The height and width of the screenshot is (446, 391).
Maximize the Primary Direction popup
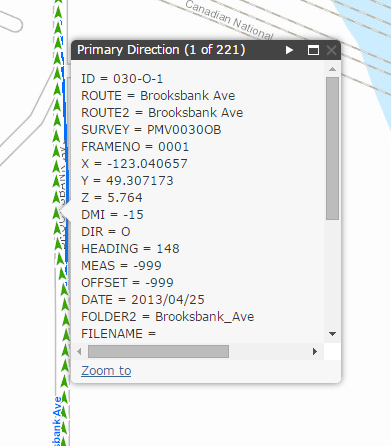pyautogui.click(x=313, y=50)
